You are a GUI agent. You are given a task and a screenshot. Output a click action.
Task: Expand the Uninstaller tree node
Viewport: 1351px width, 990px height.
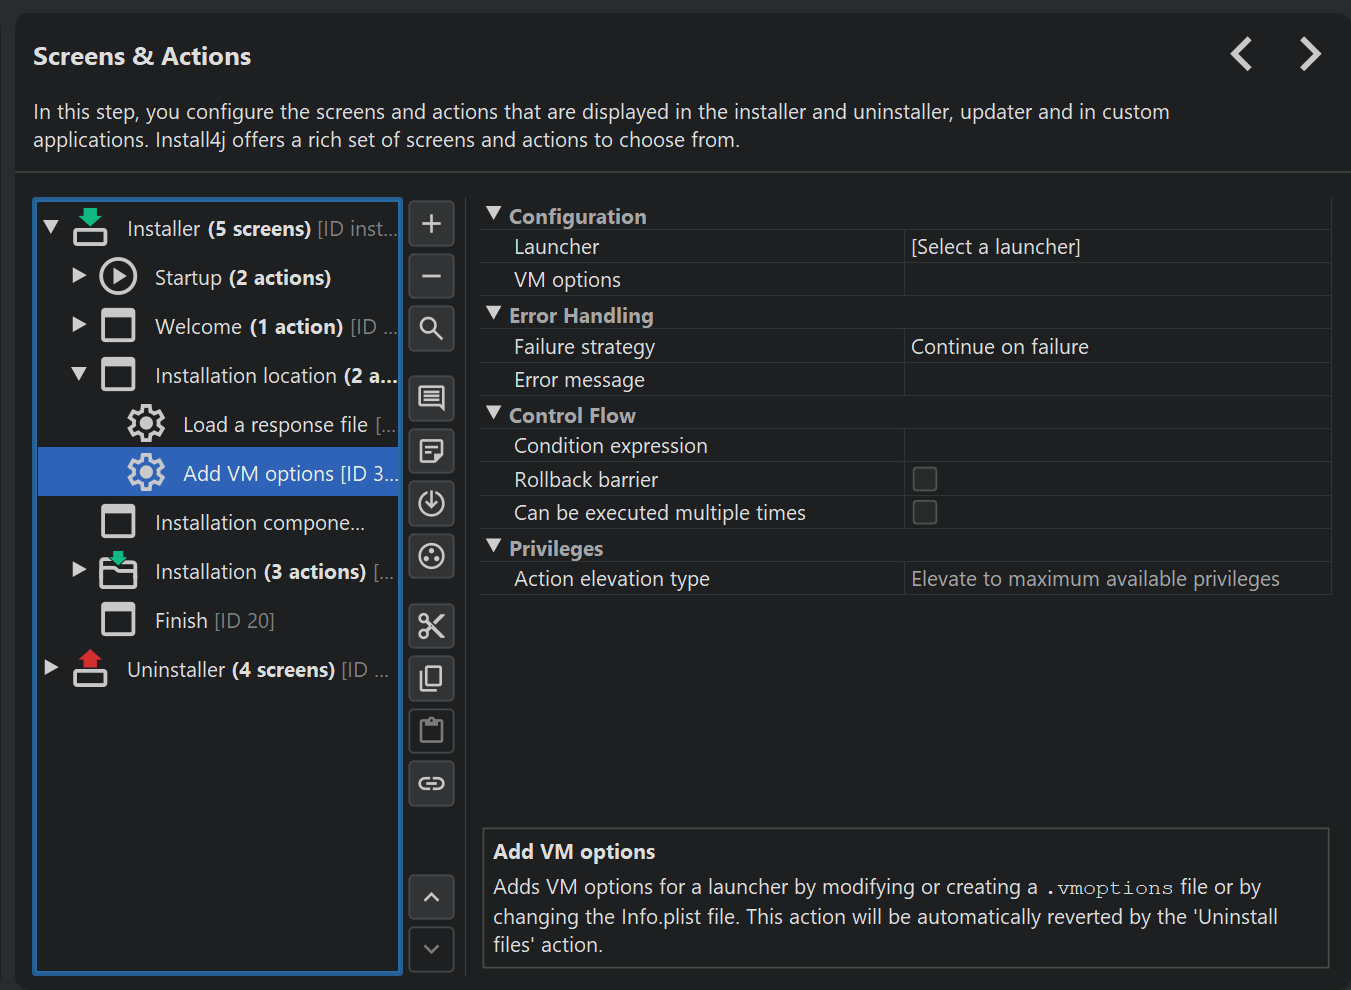(51, 668)
